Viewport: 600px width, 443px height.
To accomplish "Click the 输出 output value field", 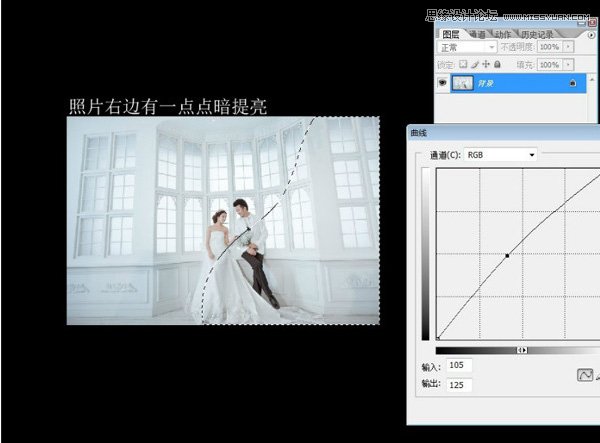I will coord(459,385).
